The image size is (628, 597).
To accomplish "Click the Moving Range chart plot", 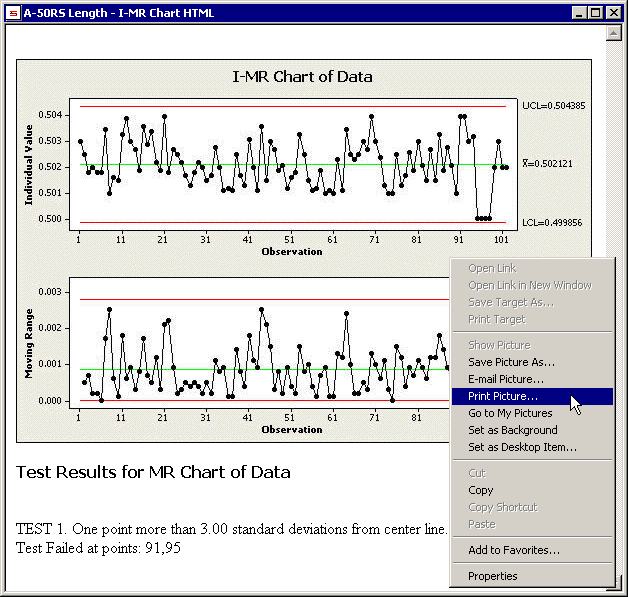I will 260,350.
